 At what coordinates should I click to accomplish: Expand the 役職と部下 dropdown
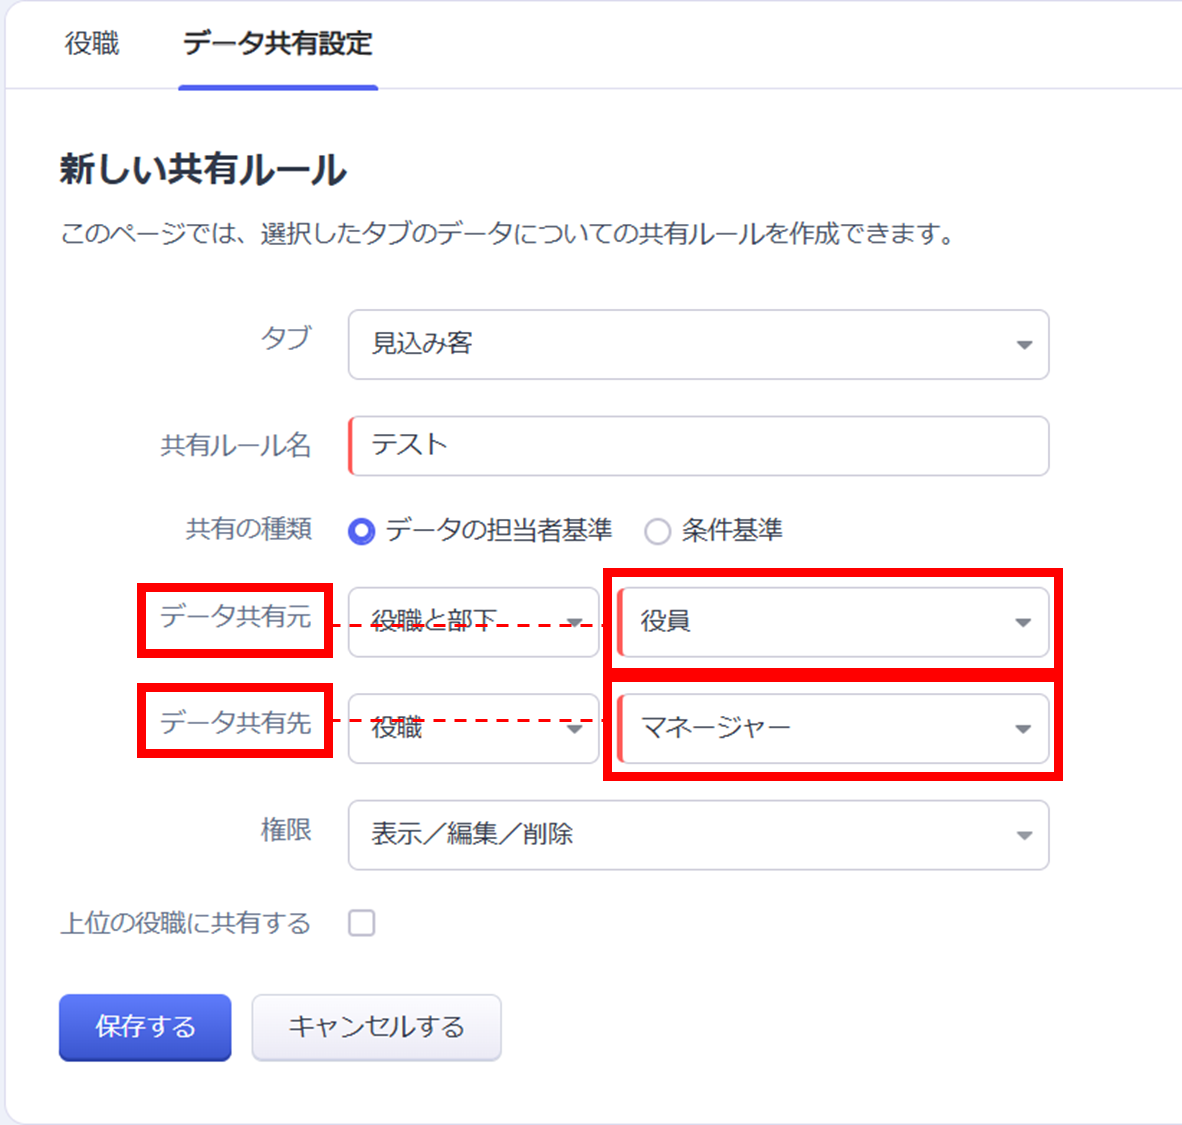click(473, 622)
